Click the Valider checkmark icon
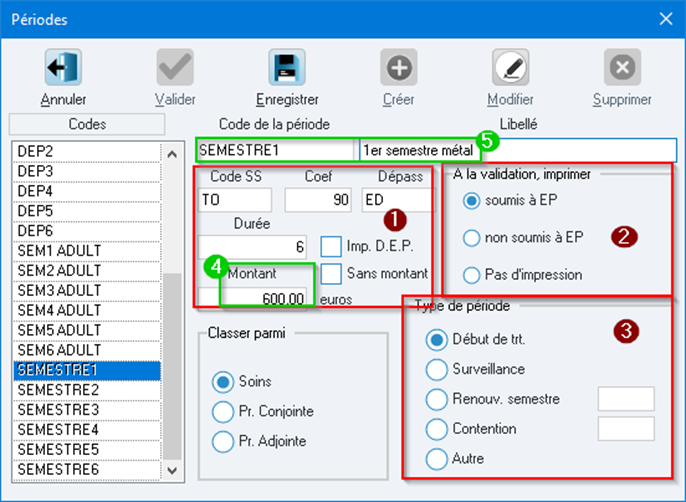686x502 pixels. click(x=175, y=67)
